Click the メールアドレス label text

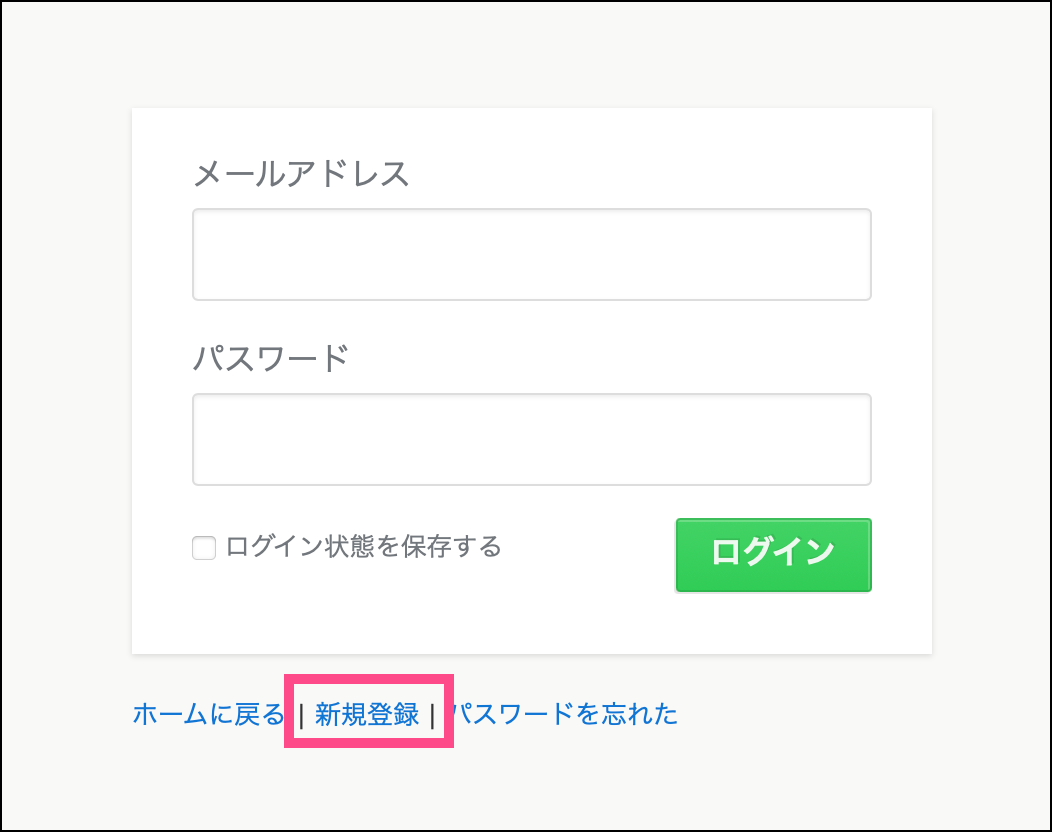pos(301,173)
